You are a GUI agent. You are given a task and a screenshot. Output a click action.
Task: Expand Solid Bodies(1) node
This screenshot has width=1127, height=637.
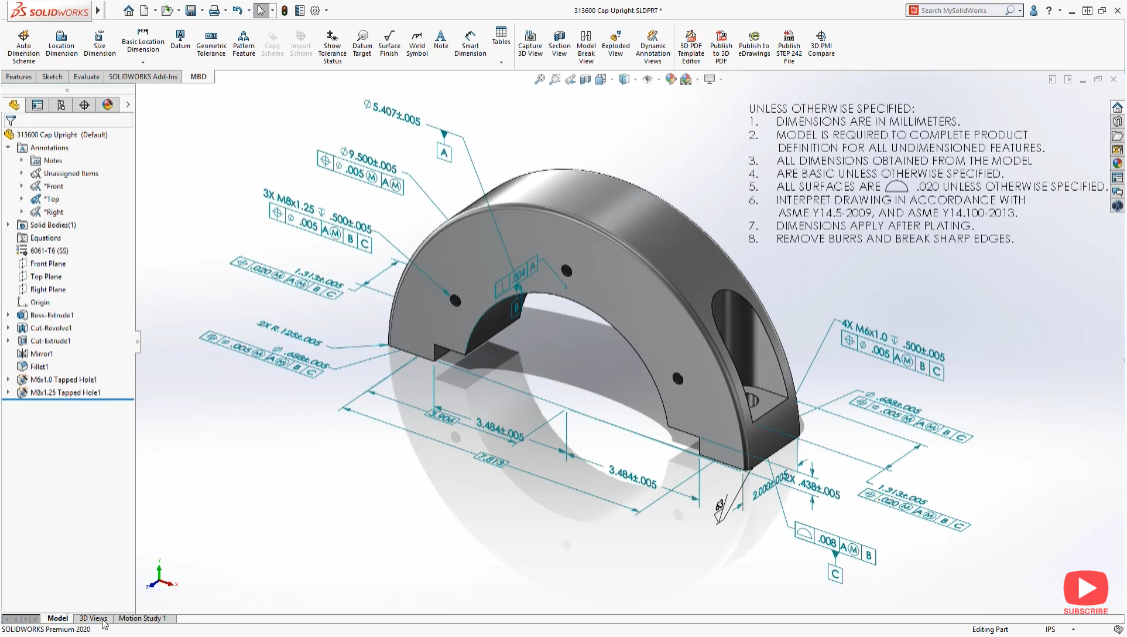[9, 225]
